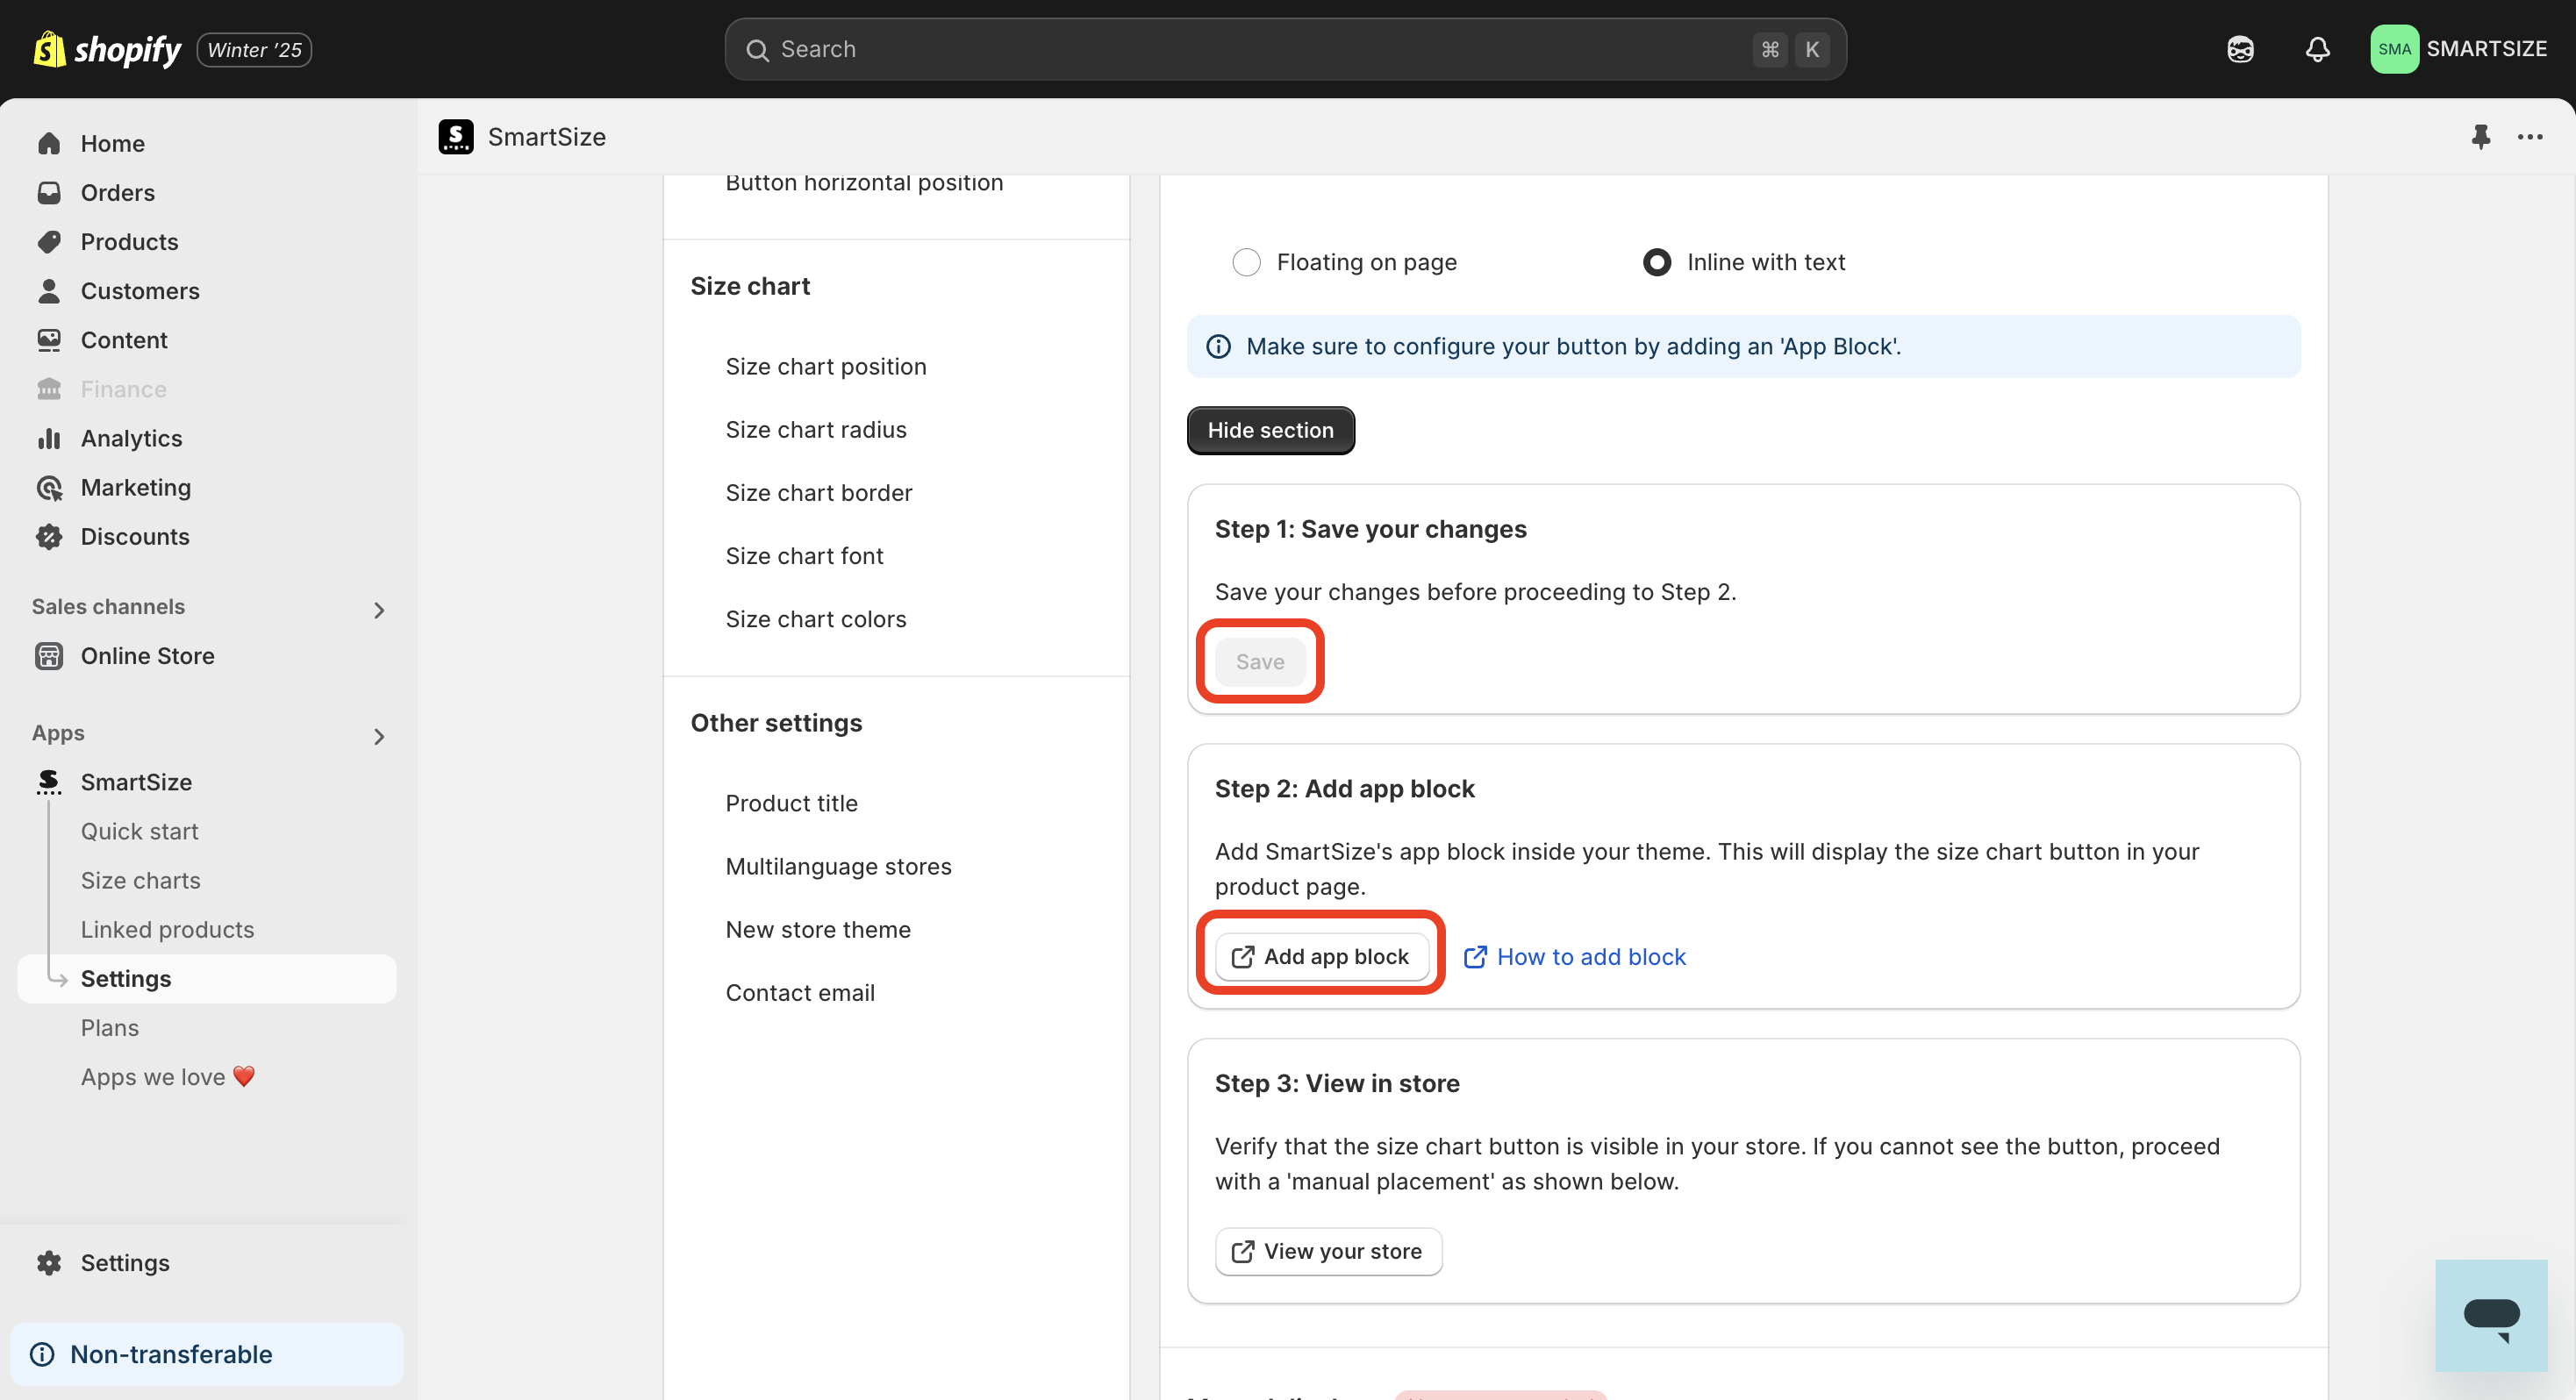The height and width of the screenshot is (1400, 2576).
Task: Click the Home house icon
Action: tap(49, 144)
